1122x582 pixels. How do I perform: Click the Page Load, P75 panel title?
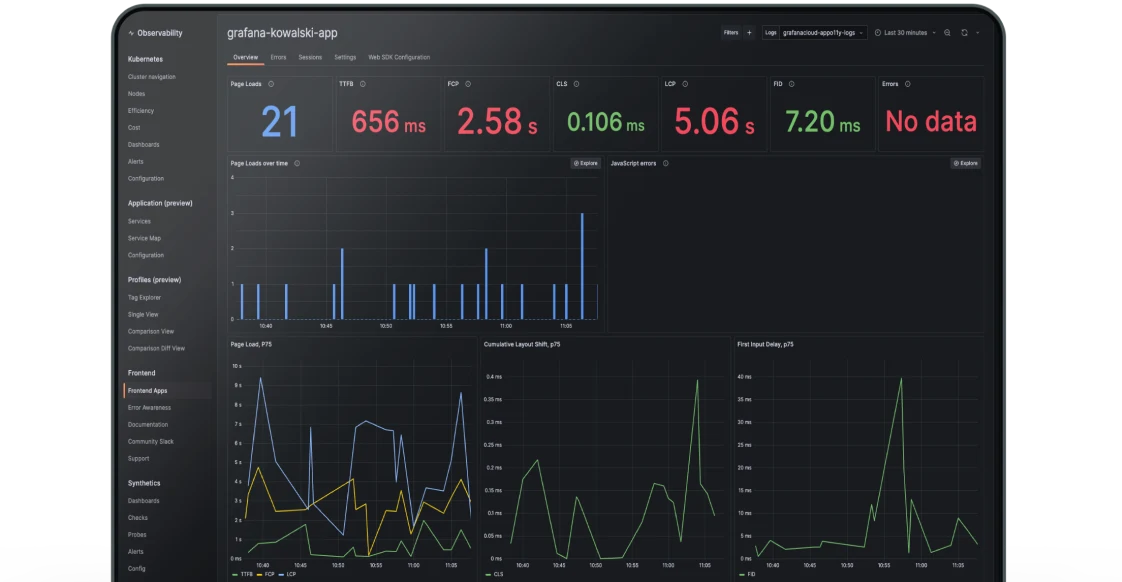(x=251, y=344)
